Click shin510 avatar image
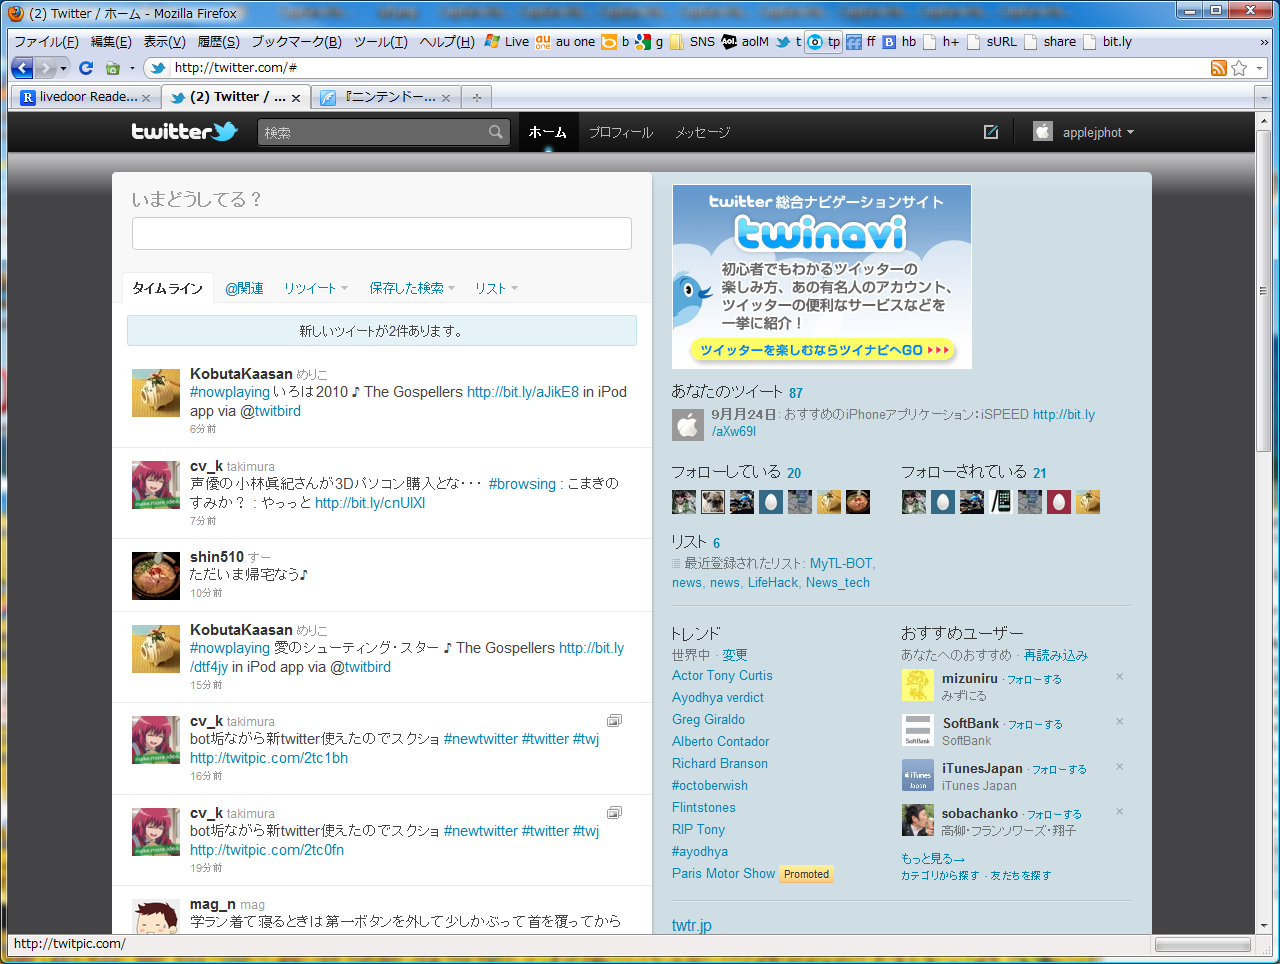This screenshot has height=964, width=1280. pyautogui.click(x=156, y=576)
